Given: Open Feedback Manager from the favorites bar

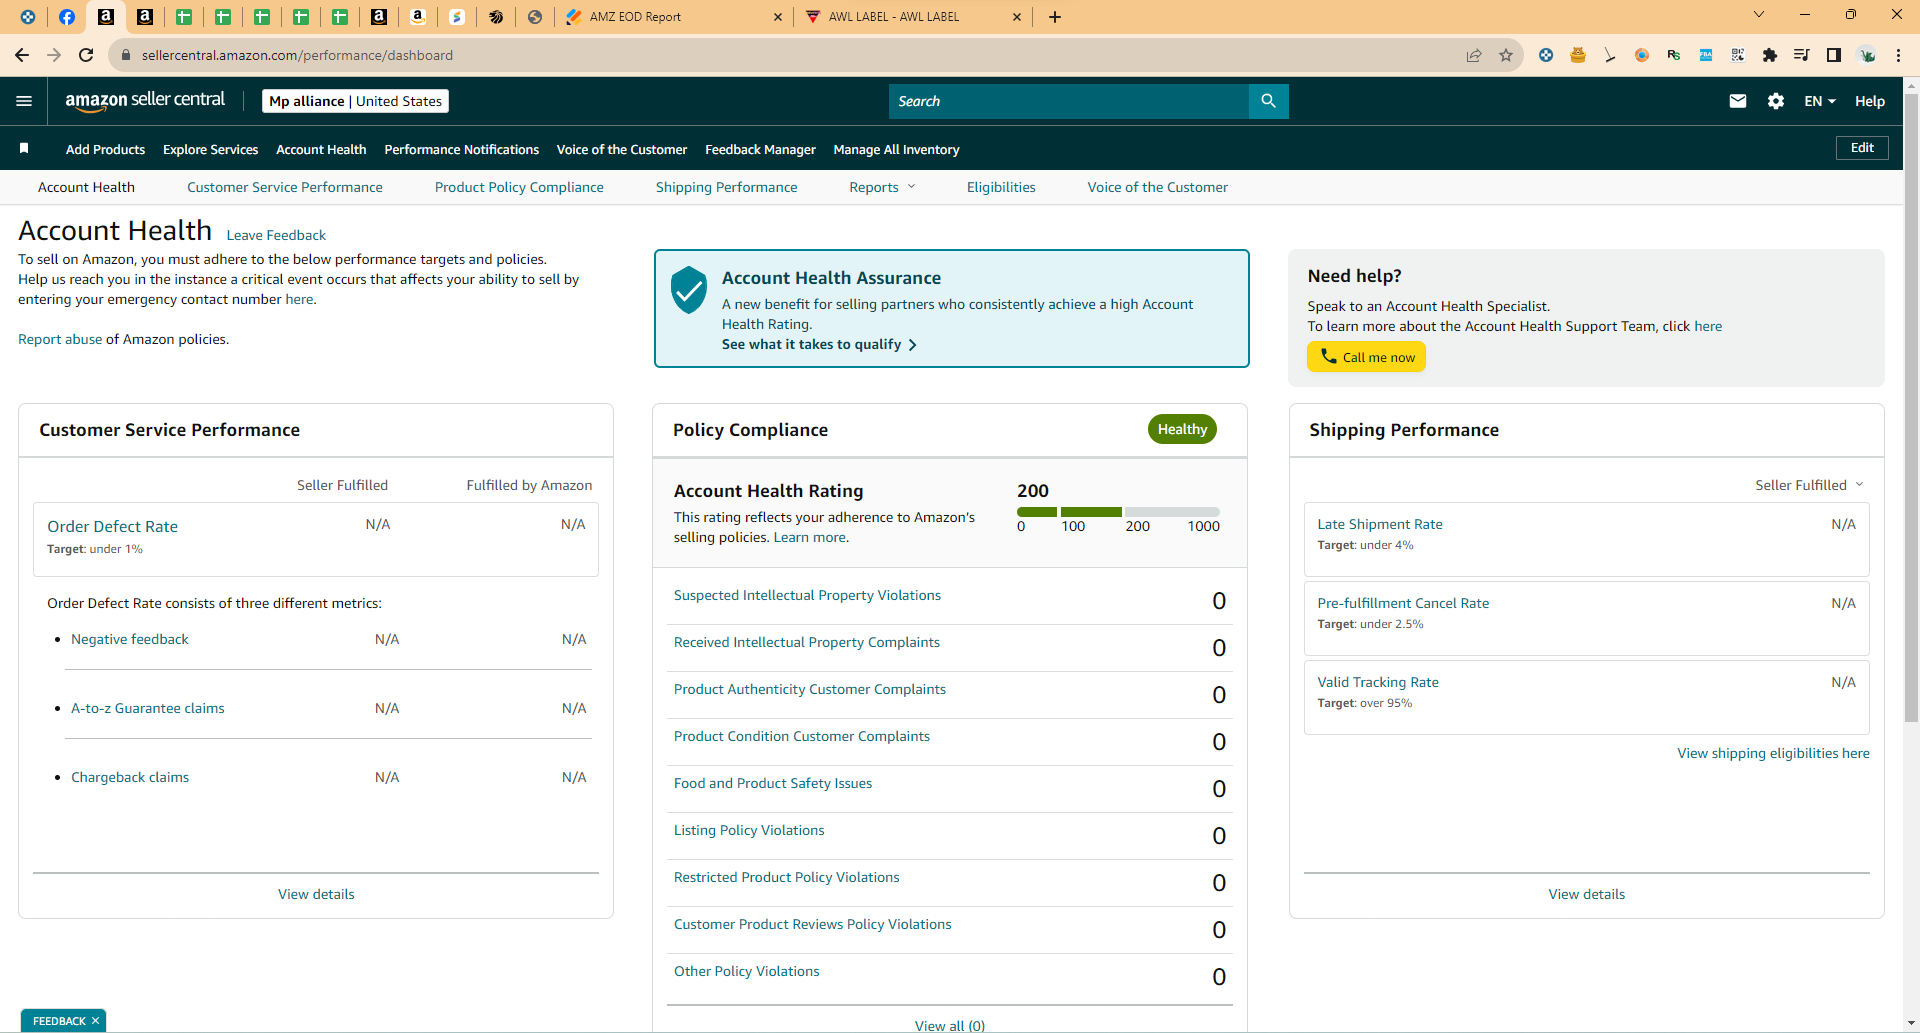Looking at the screenshot, I should point(760,149).
